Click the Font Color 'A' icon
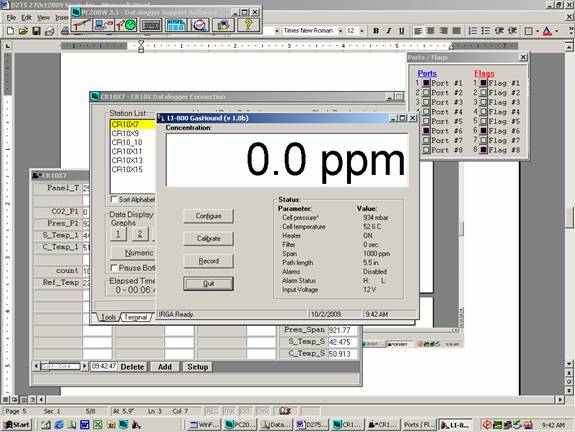This screenshot has width=575, height=432. 547,31
